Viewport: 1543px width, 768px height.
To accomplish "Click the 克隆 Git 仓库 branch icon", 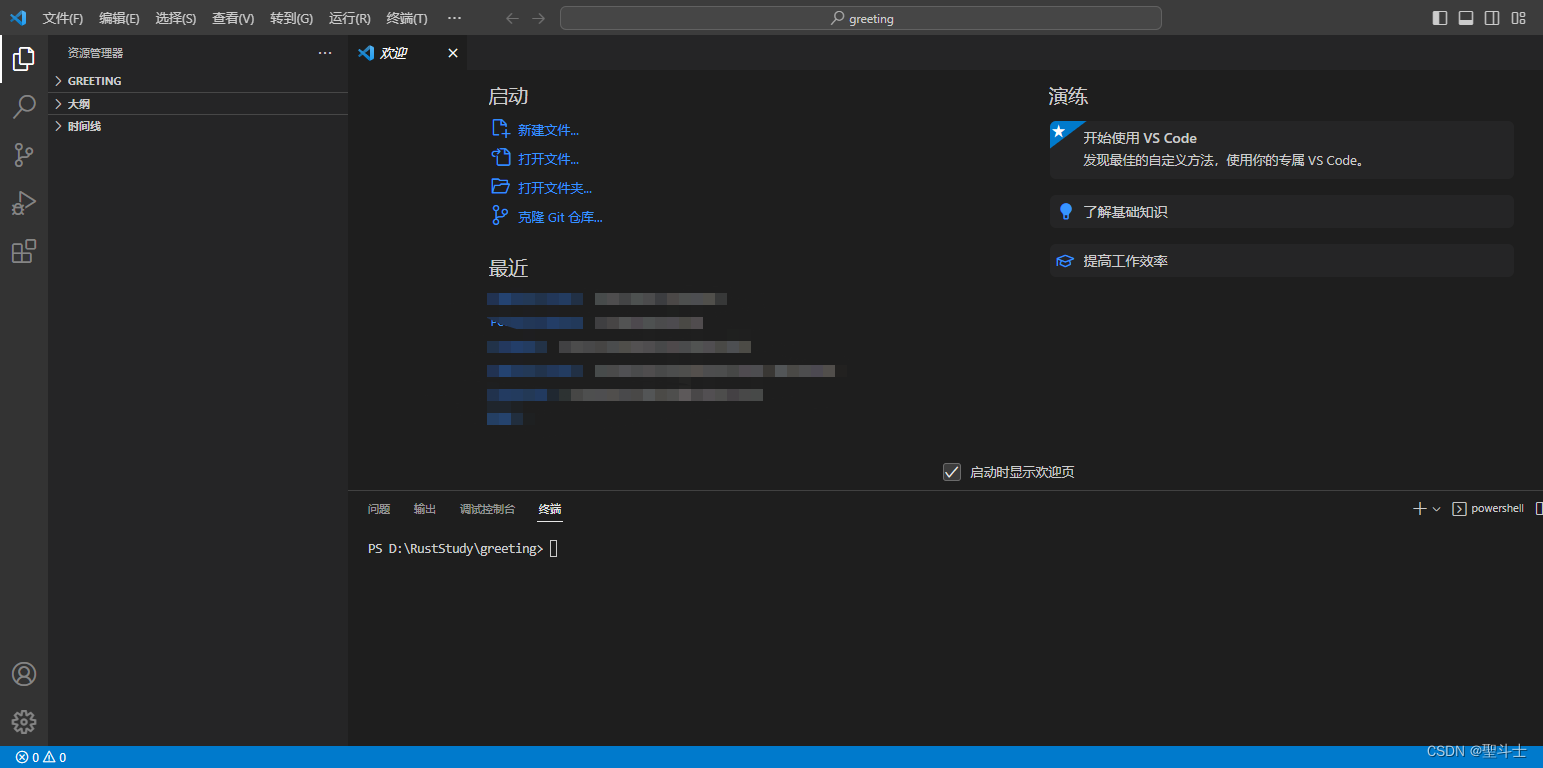I will pyautogui.click(x=501, y=215).
